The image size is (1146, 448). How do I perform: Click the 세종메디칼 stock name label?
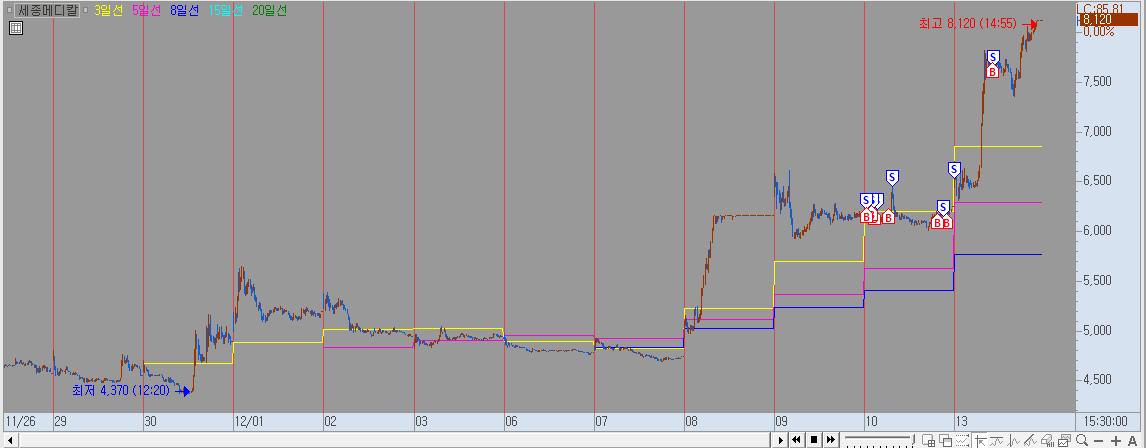pyautogui.click(x=46, y=11)
